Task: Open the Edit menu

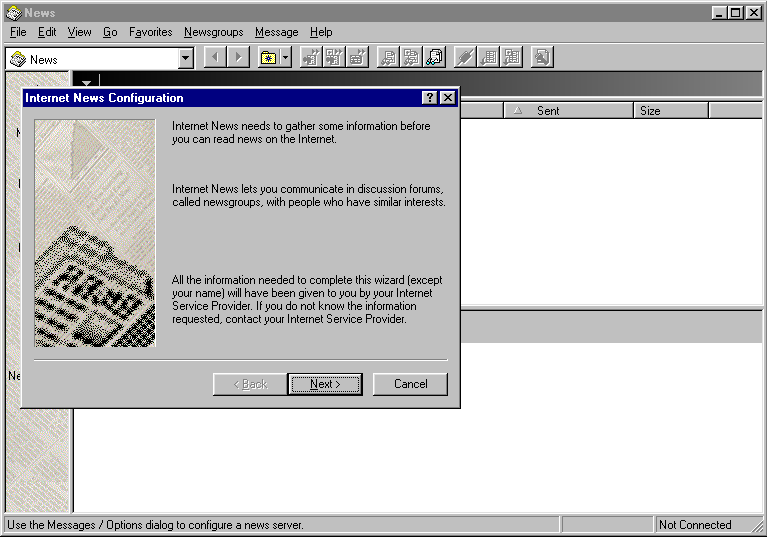Action: [47, 32]
